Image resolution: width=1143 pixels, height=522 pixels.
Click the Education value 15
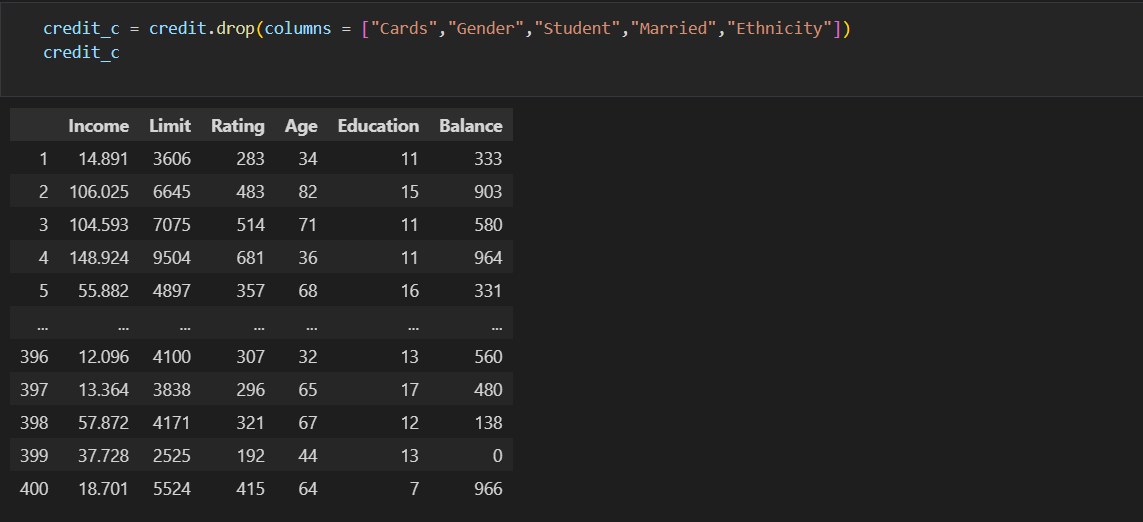[410, 191]
